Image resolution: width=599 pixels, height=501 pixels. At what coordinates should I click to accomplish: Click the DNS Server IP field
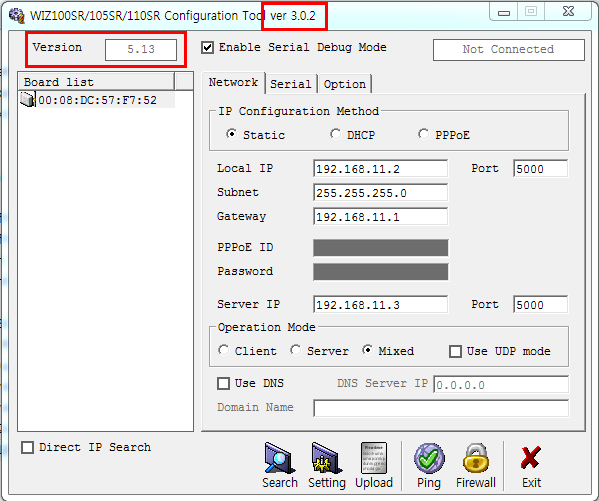[501, 384]
